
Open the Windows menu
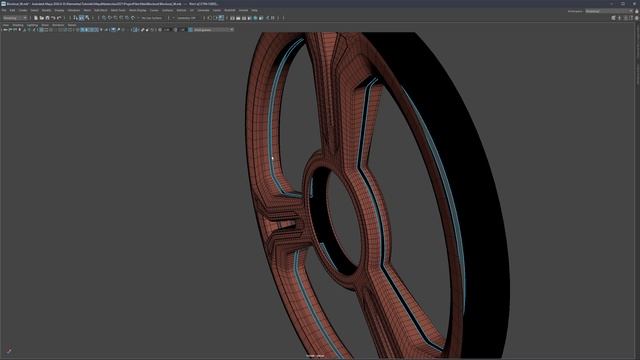pyautogui.click(x=73, y=10)
